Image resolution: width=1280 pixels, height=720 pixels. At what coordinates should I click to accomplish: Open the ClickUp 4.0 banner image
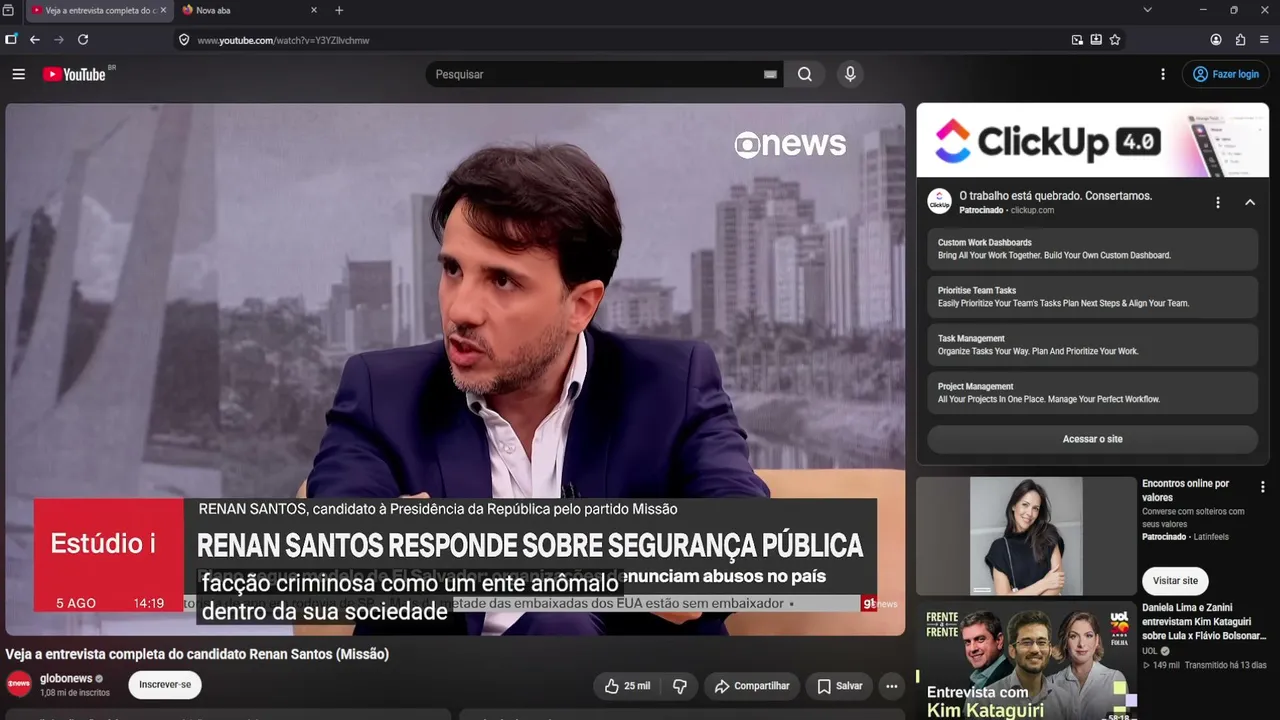click(1092, 141)
